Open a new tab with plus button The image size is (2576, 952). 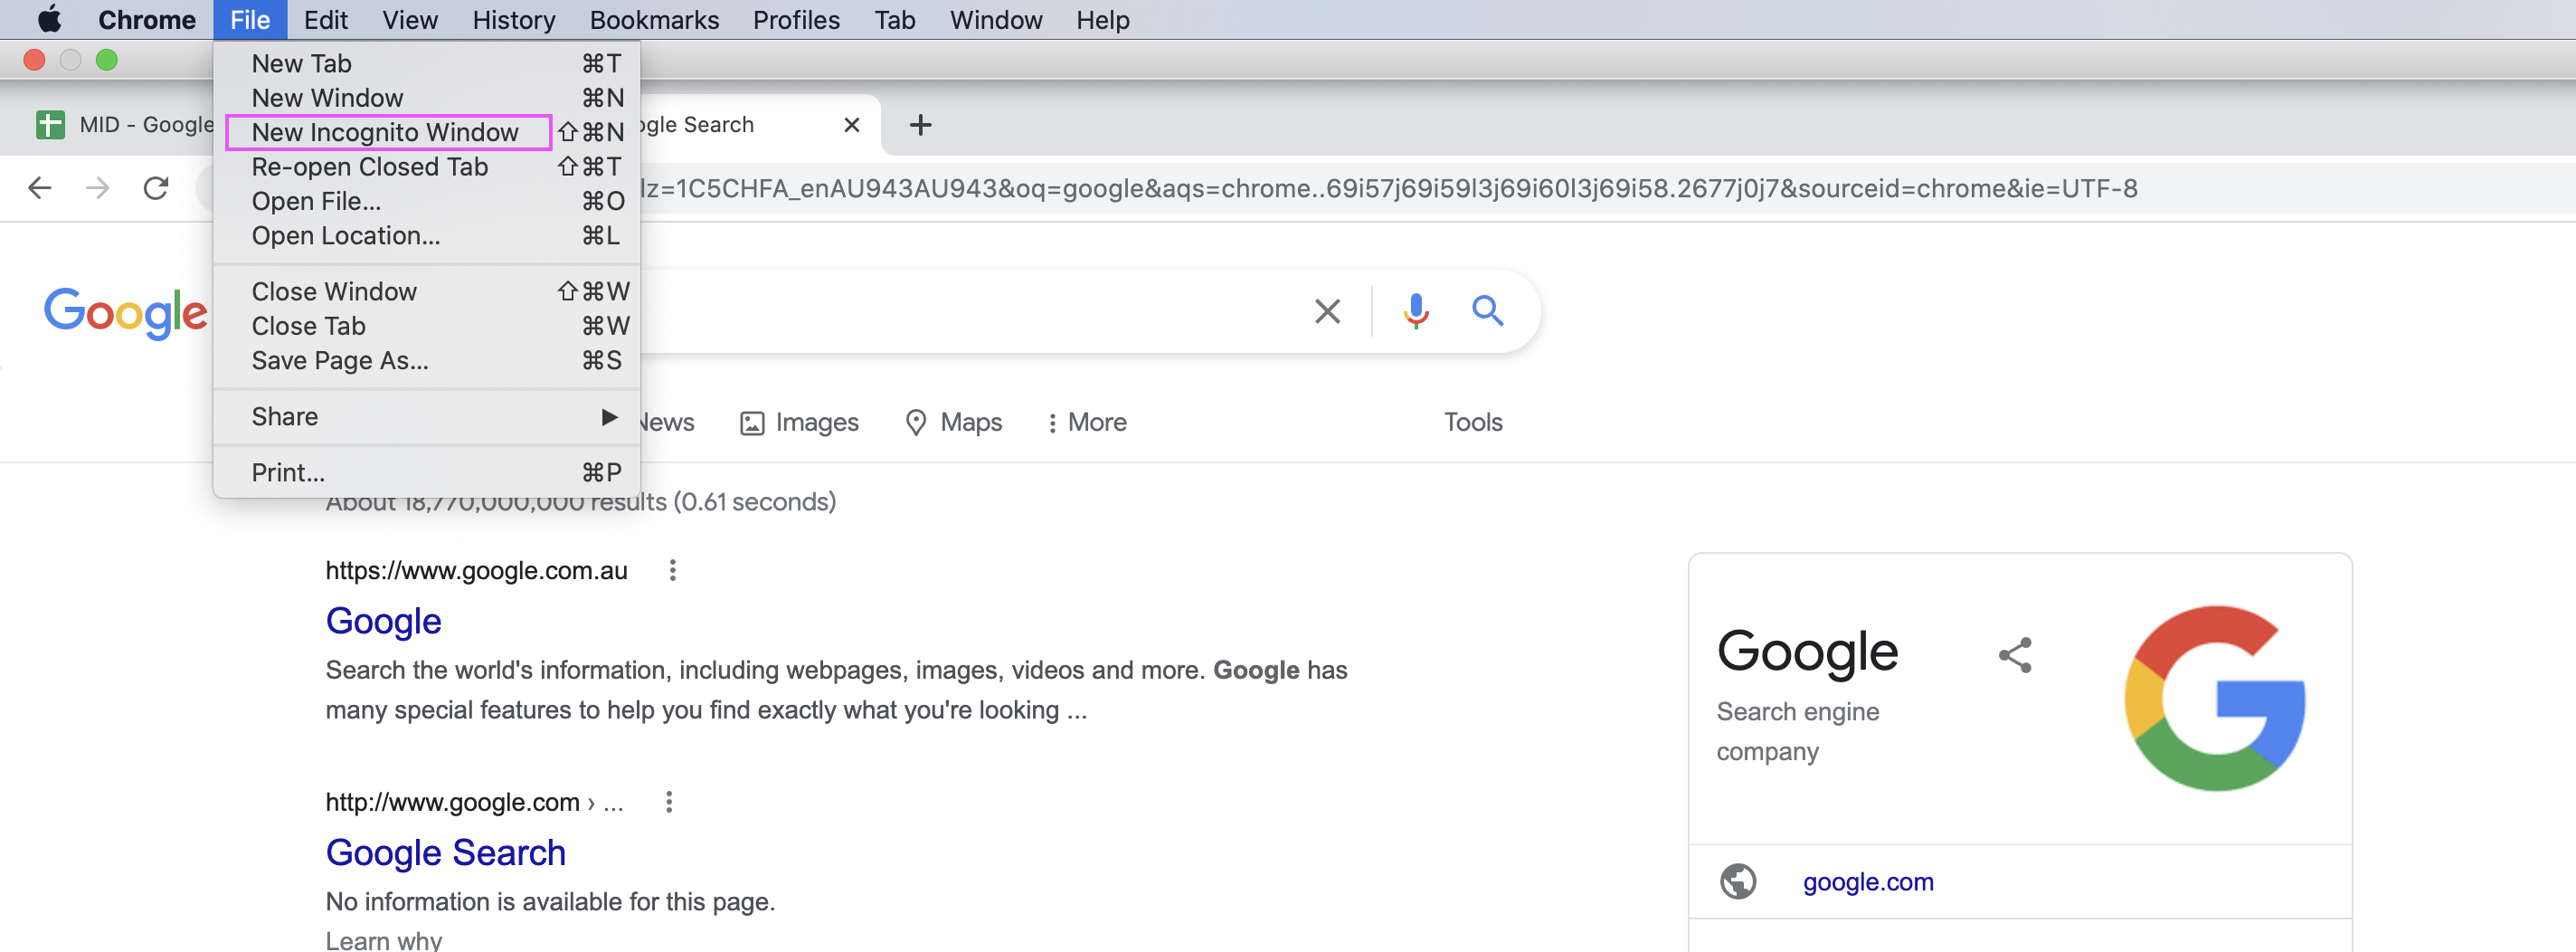coord(920,125)
